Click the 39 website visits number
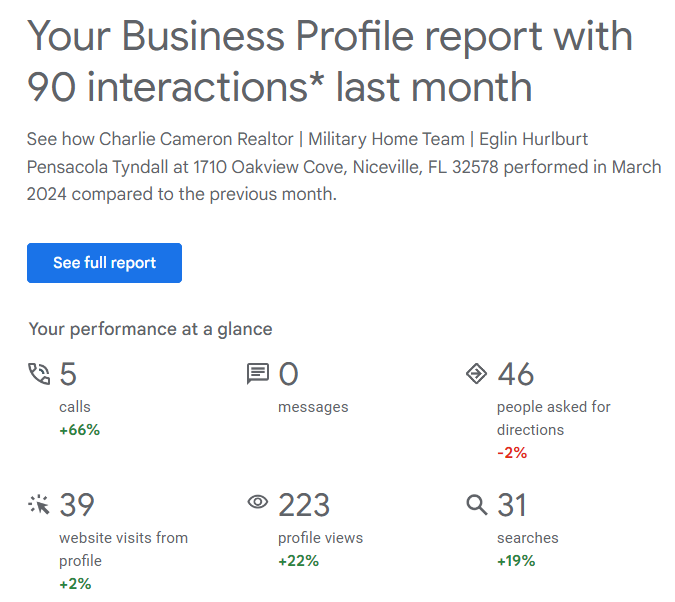Viewport: 675px width, 602px height. tap(77, 505)
